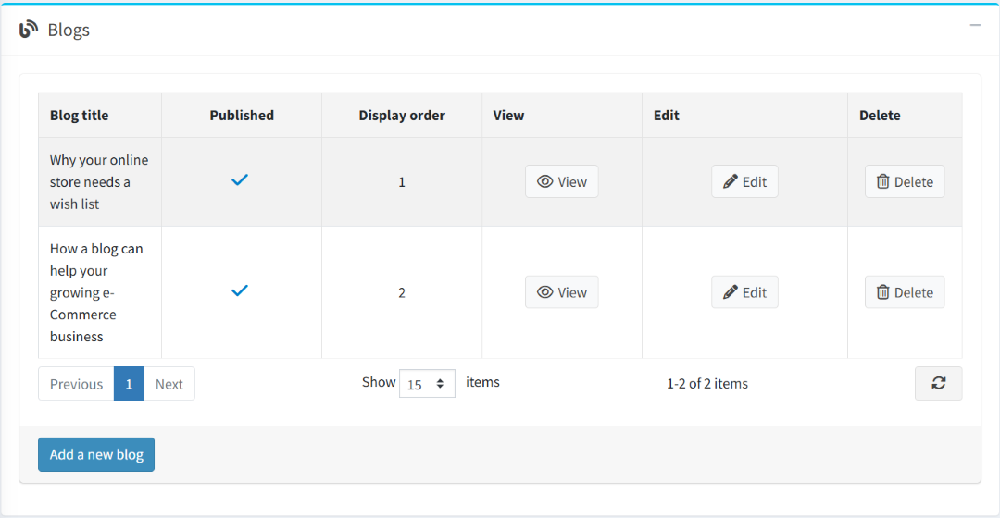Click Add a new blog button
1000x518 pixels.
[x=97, y=454]
